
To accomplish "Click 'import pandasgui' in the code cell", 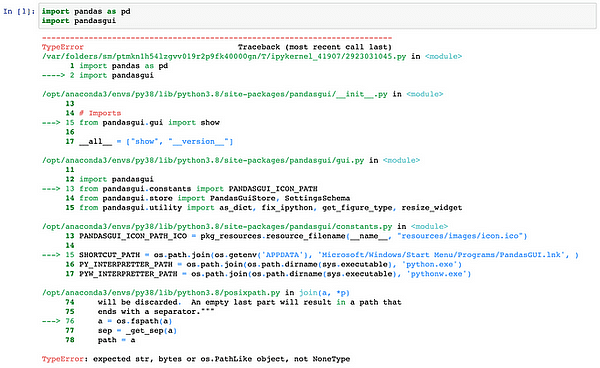I will (79, 21).
